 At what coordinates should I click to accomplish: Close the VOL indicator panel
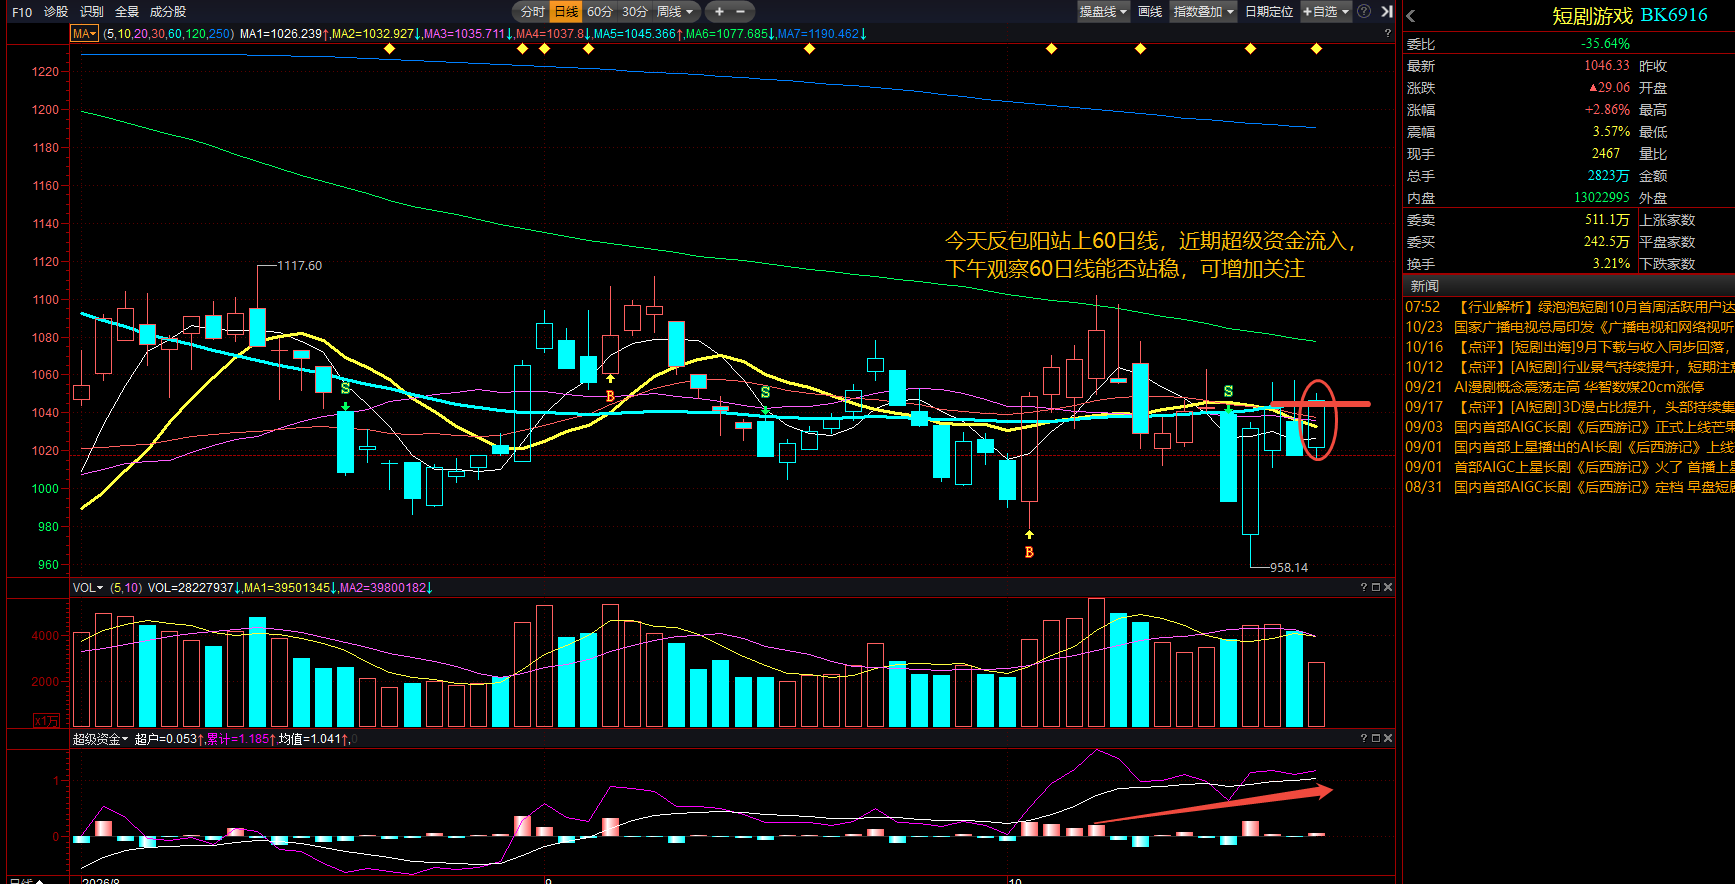(x=1388, y=587)
